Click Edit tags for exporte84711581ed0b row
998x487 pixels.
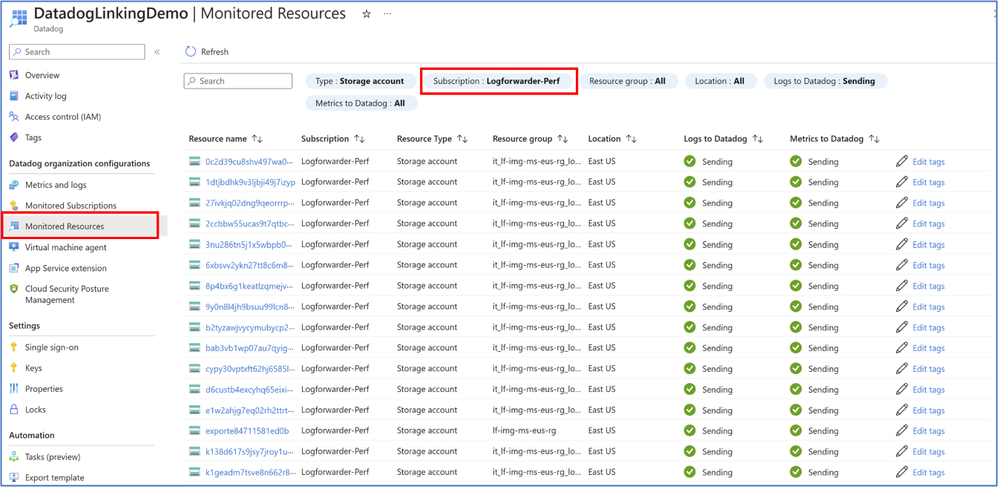coord(929,431)
